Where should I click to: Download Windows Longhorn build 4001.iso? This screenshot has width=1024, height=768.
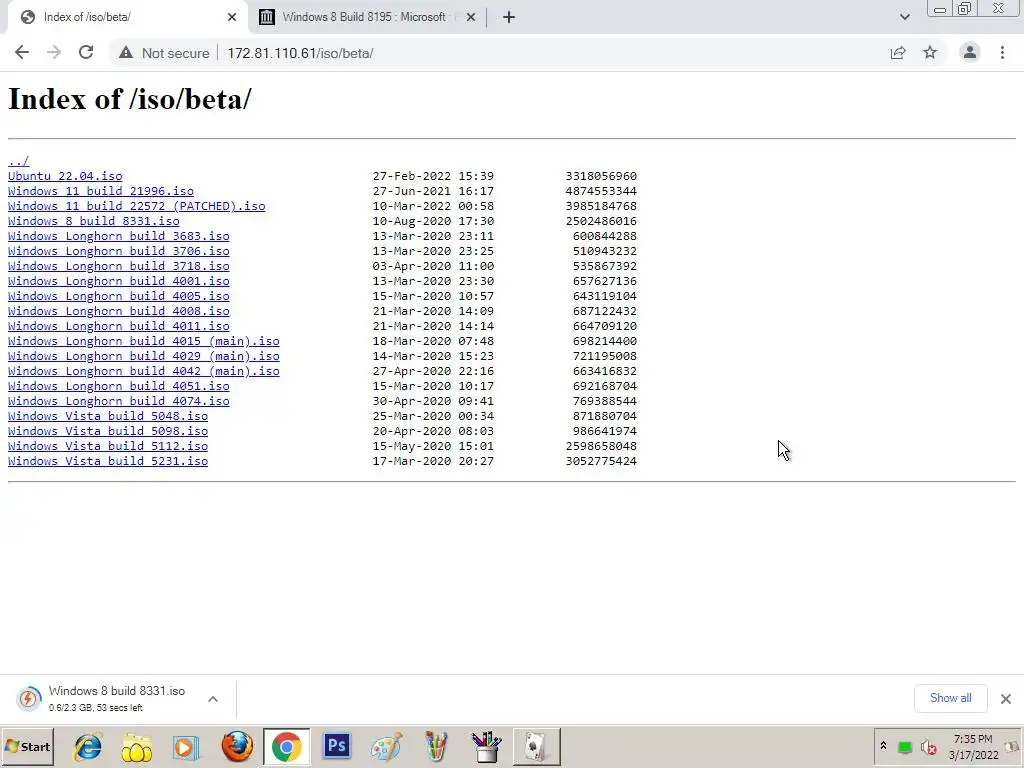point(118,281)
